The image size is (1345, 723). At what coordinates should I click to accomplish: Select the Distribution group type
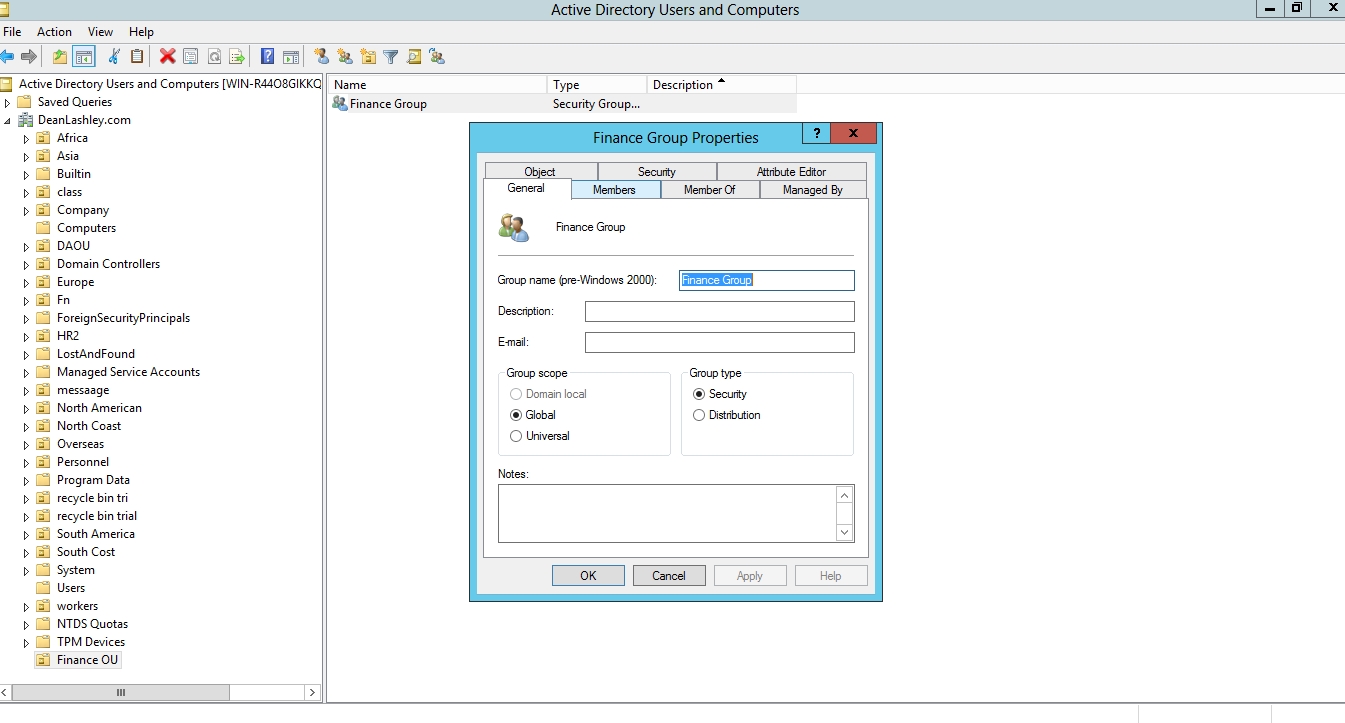point(699,415)
